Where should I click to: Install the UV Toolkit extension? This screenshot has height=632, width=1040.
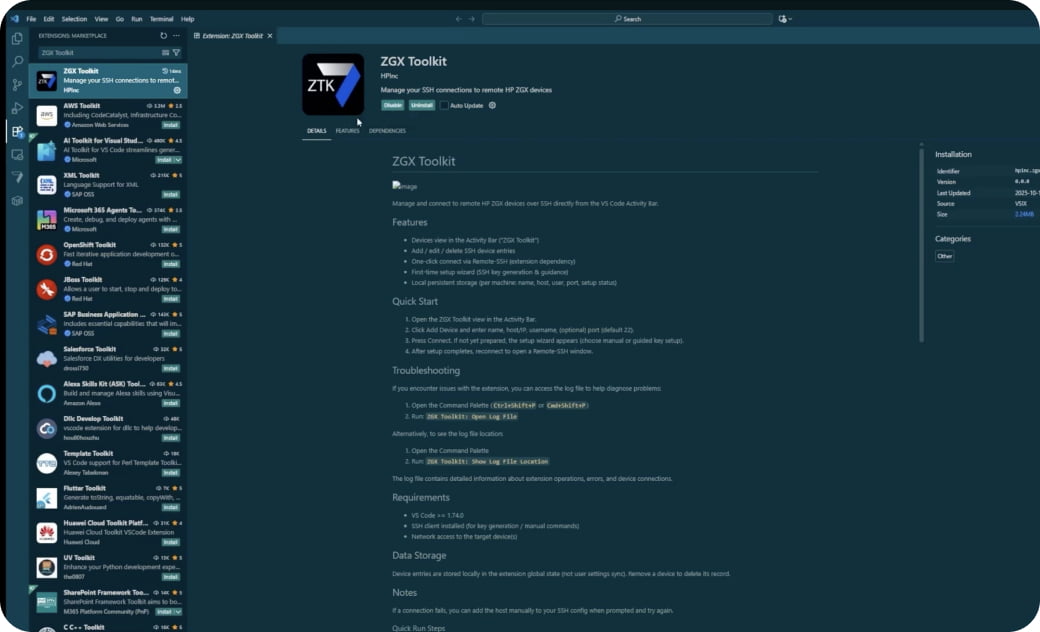pyautogui.click(x=170, y=577)
